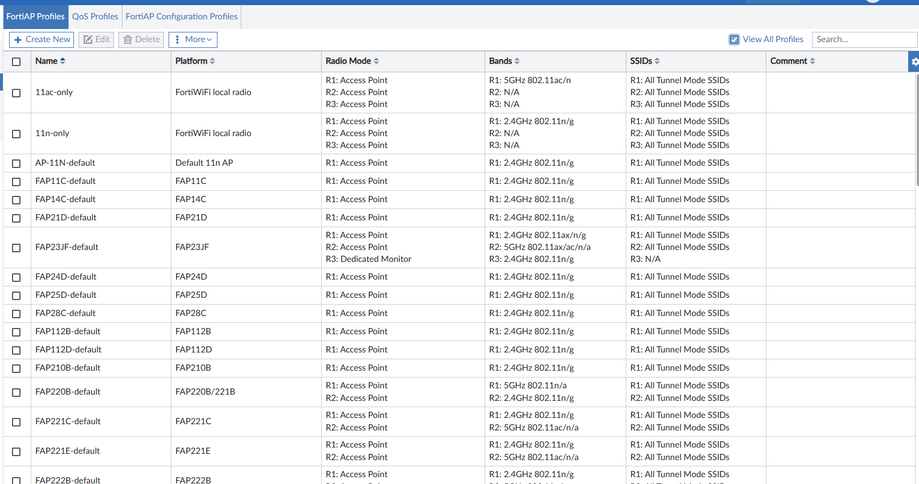
Task: Switch to the FortiAP Profiles tab
Action: 35,16
